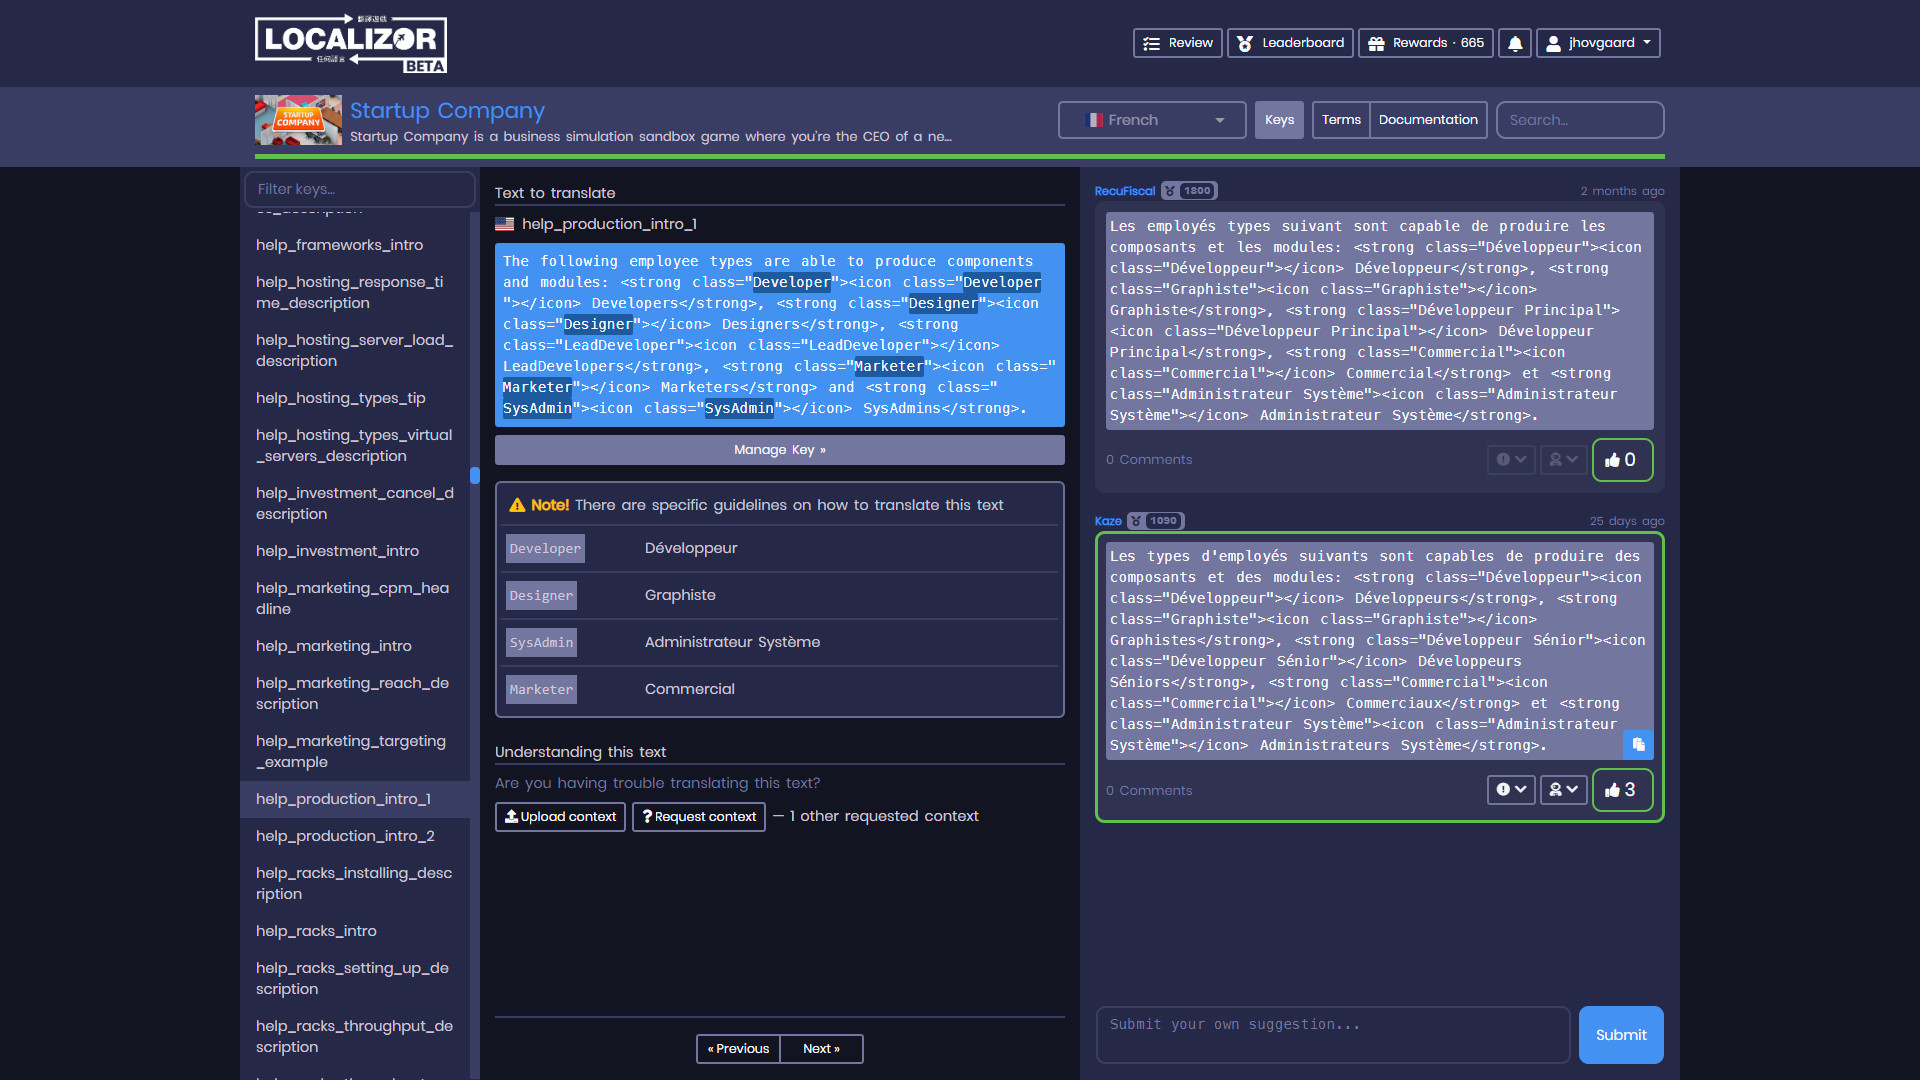The image size is (1920, 1080).
Task: Select key help_marketing_intro
Action: [x=355, y=646]
